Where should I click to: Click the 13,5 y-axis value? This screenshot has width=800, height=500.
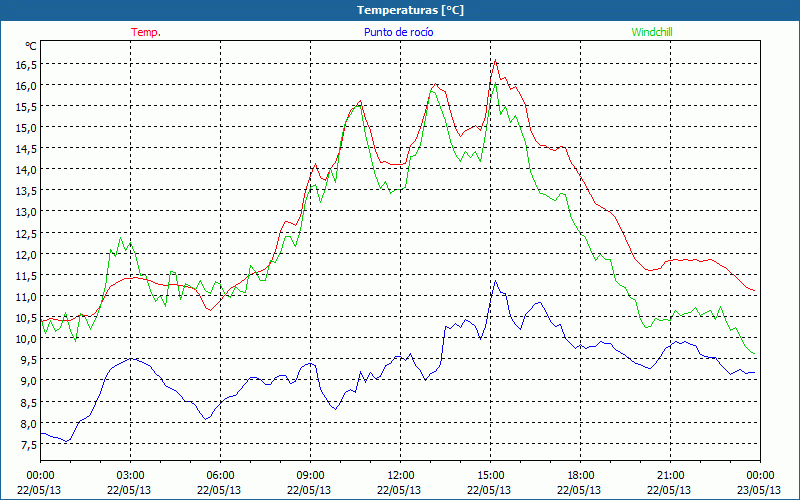click(x=26, y=191)
